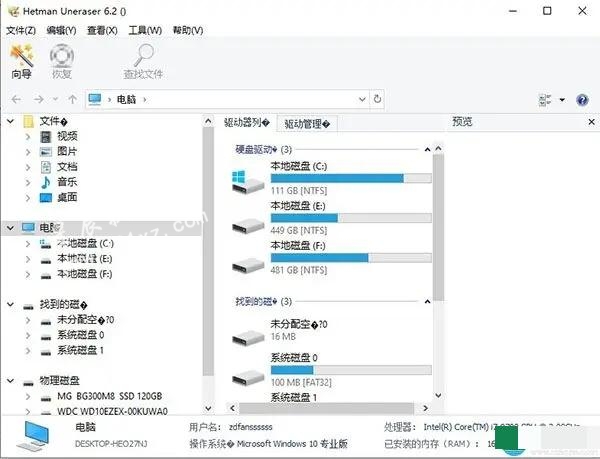Go forward with the right arrow
600x459 pixels.
point(38,99)
